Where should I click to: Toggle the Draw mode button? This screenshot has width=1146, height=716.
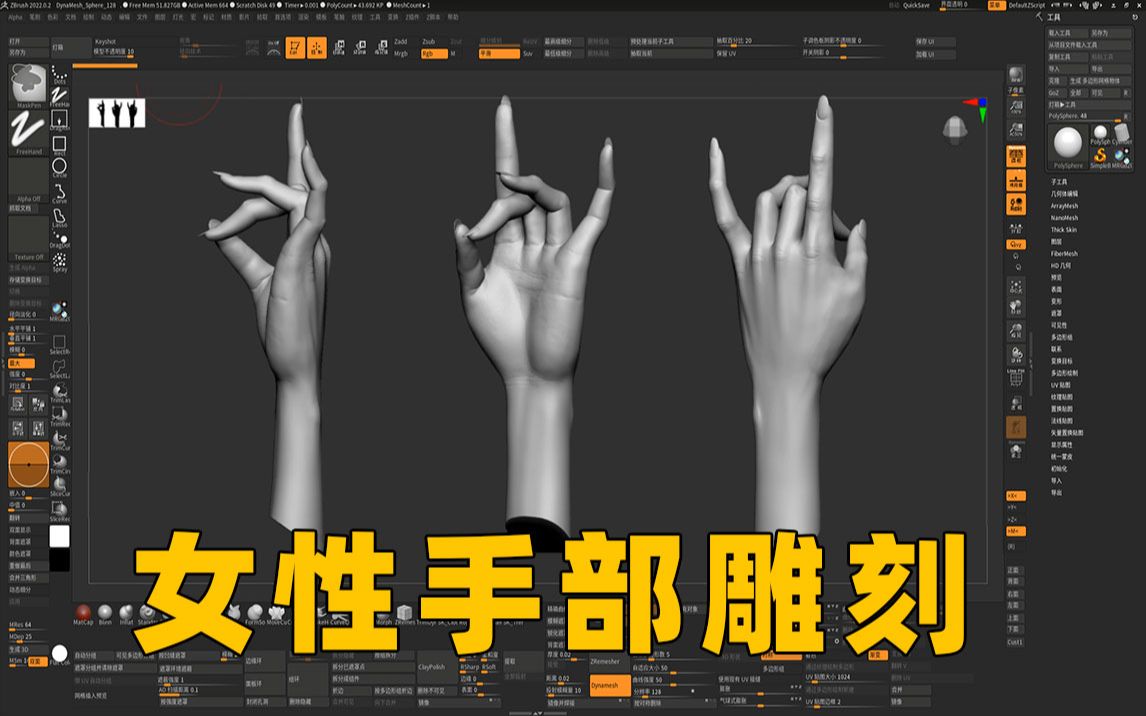316,47
